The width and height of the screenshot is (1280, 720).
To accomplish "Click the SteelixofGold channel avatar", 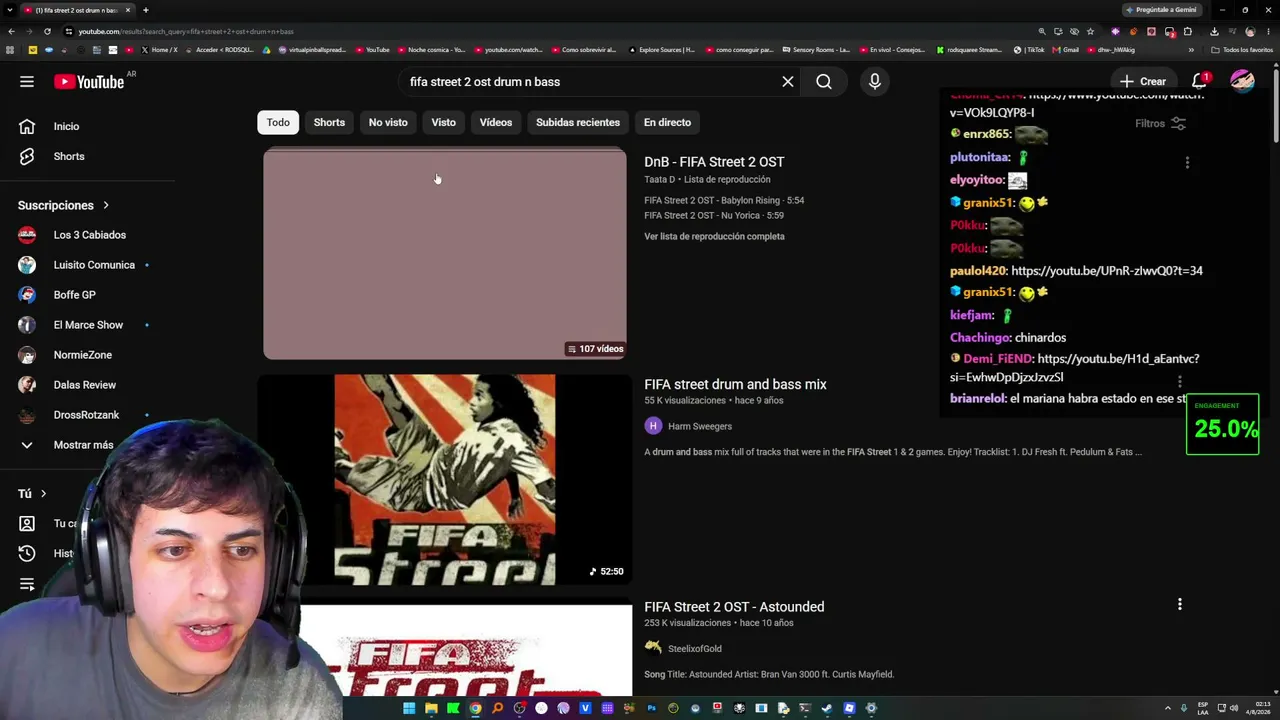I will (653, 648).
